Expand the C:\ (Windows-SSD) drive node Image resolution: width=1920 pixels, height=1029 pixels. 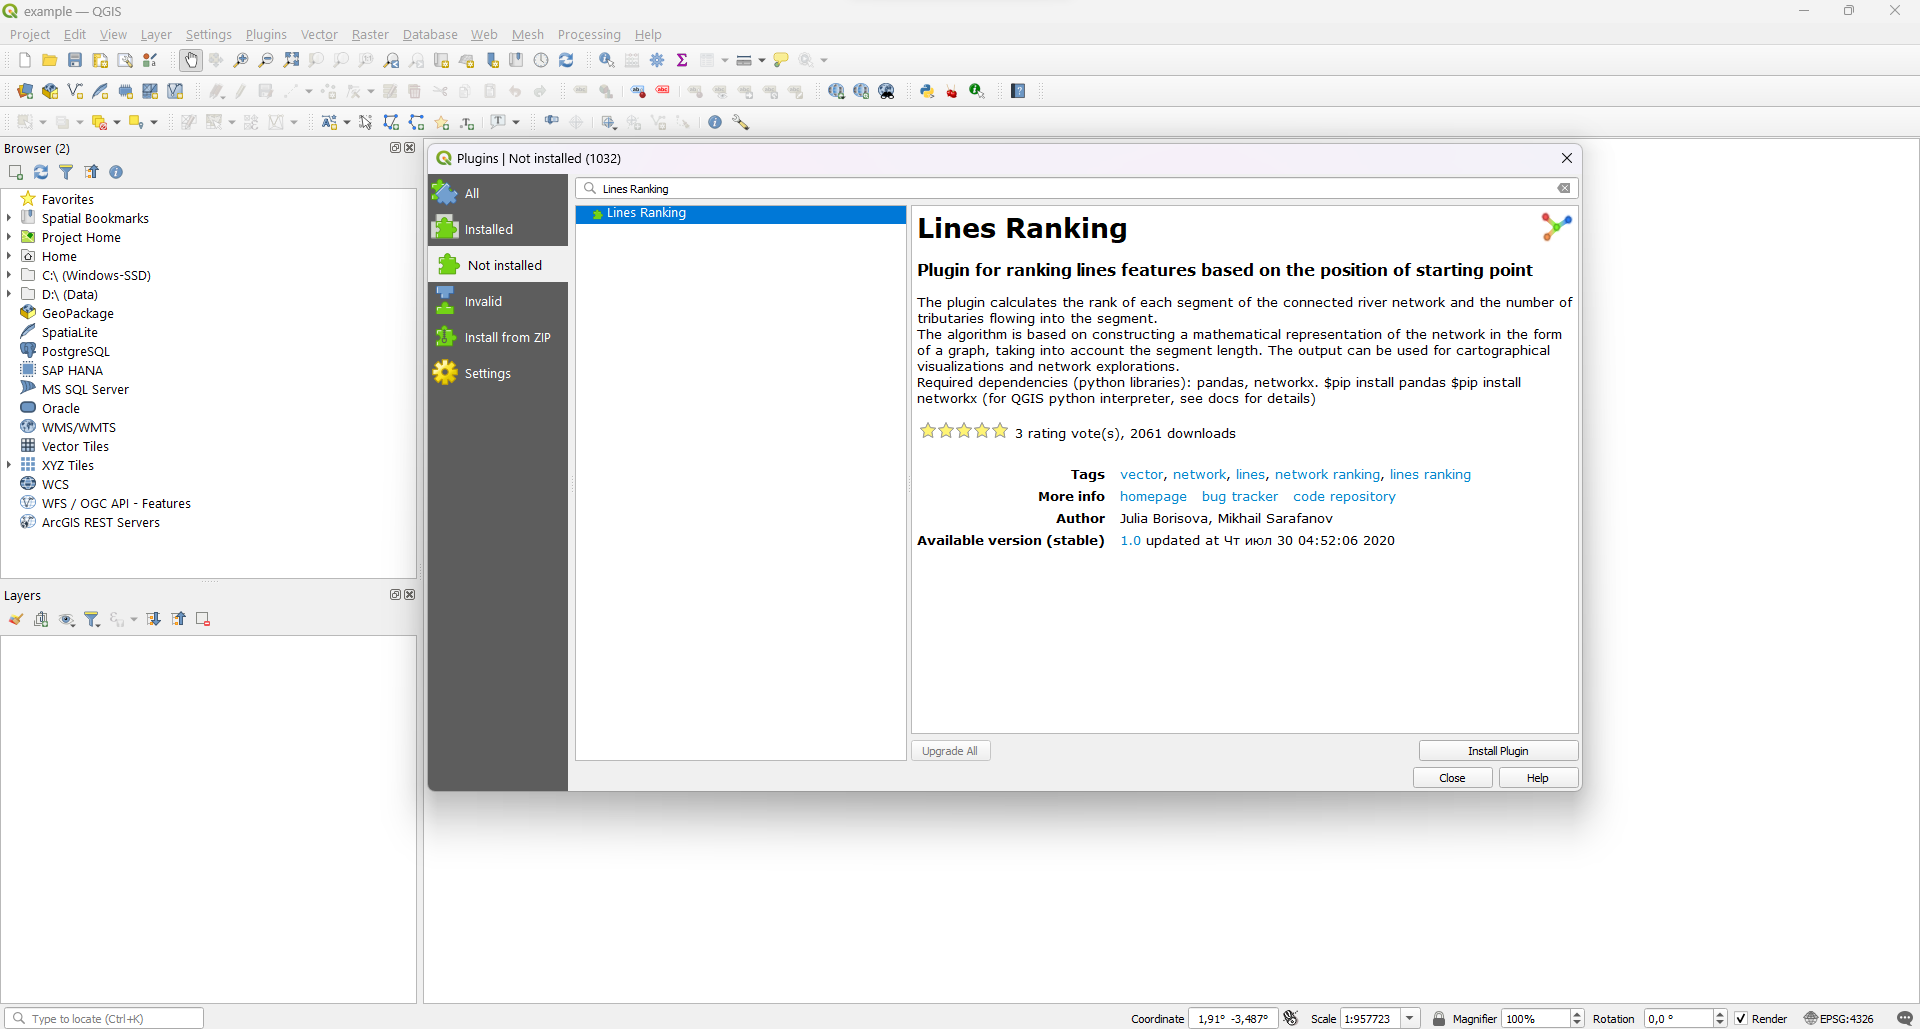click(9, 275)
